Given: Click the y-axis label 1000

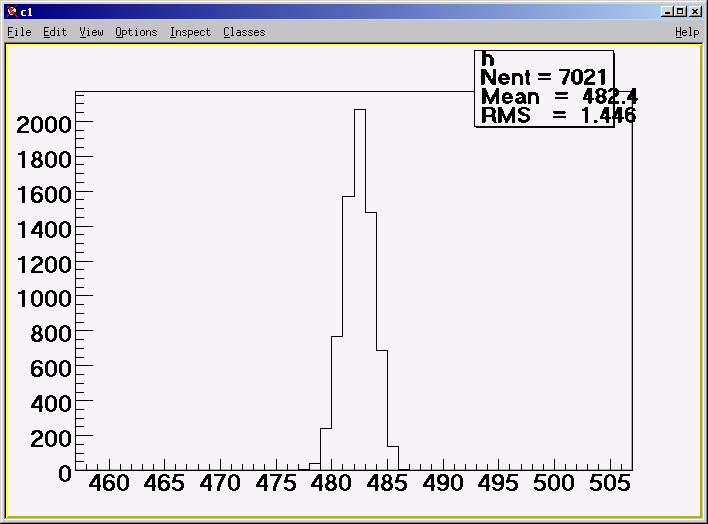Looking at the screenshot, I should (x=44, y=299).
